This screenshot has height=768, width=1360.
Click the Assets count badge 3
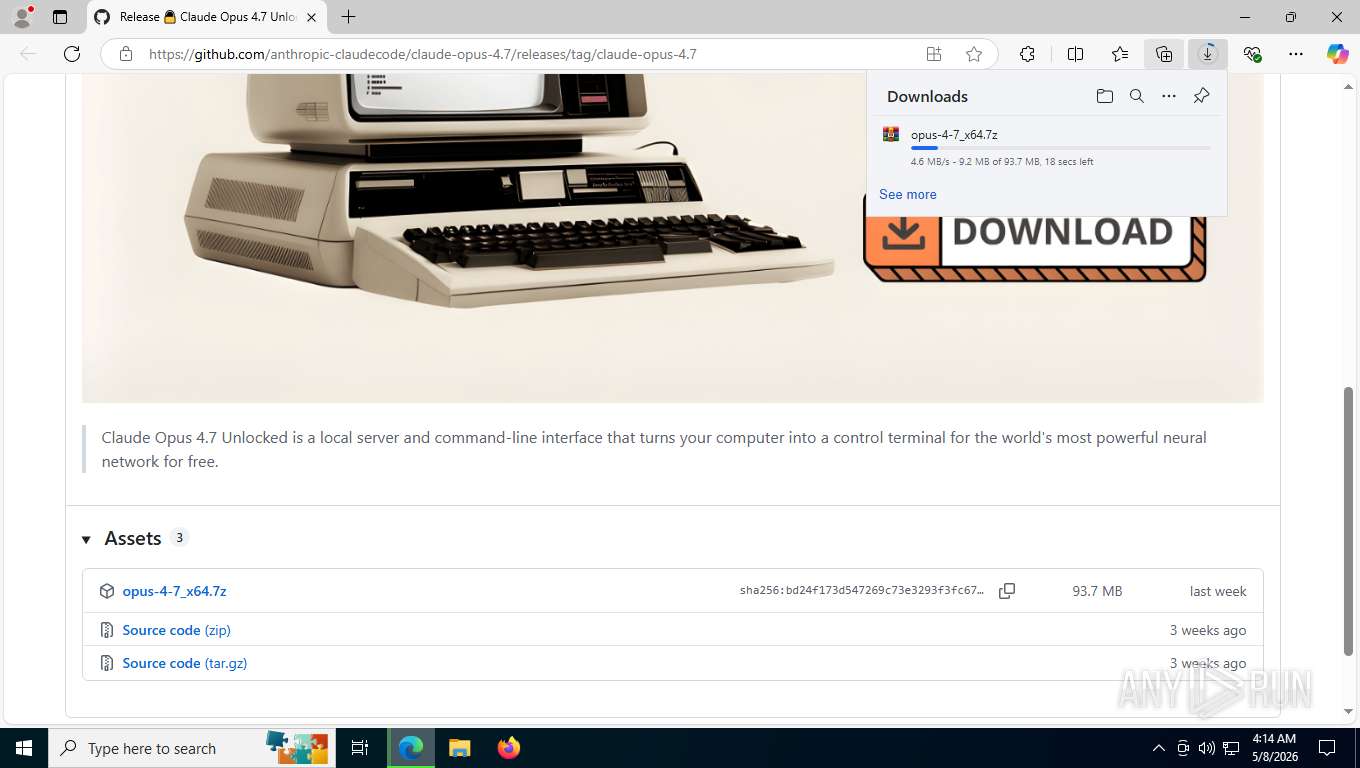[x=179, y=538]
